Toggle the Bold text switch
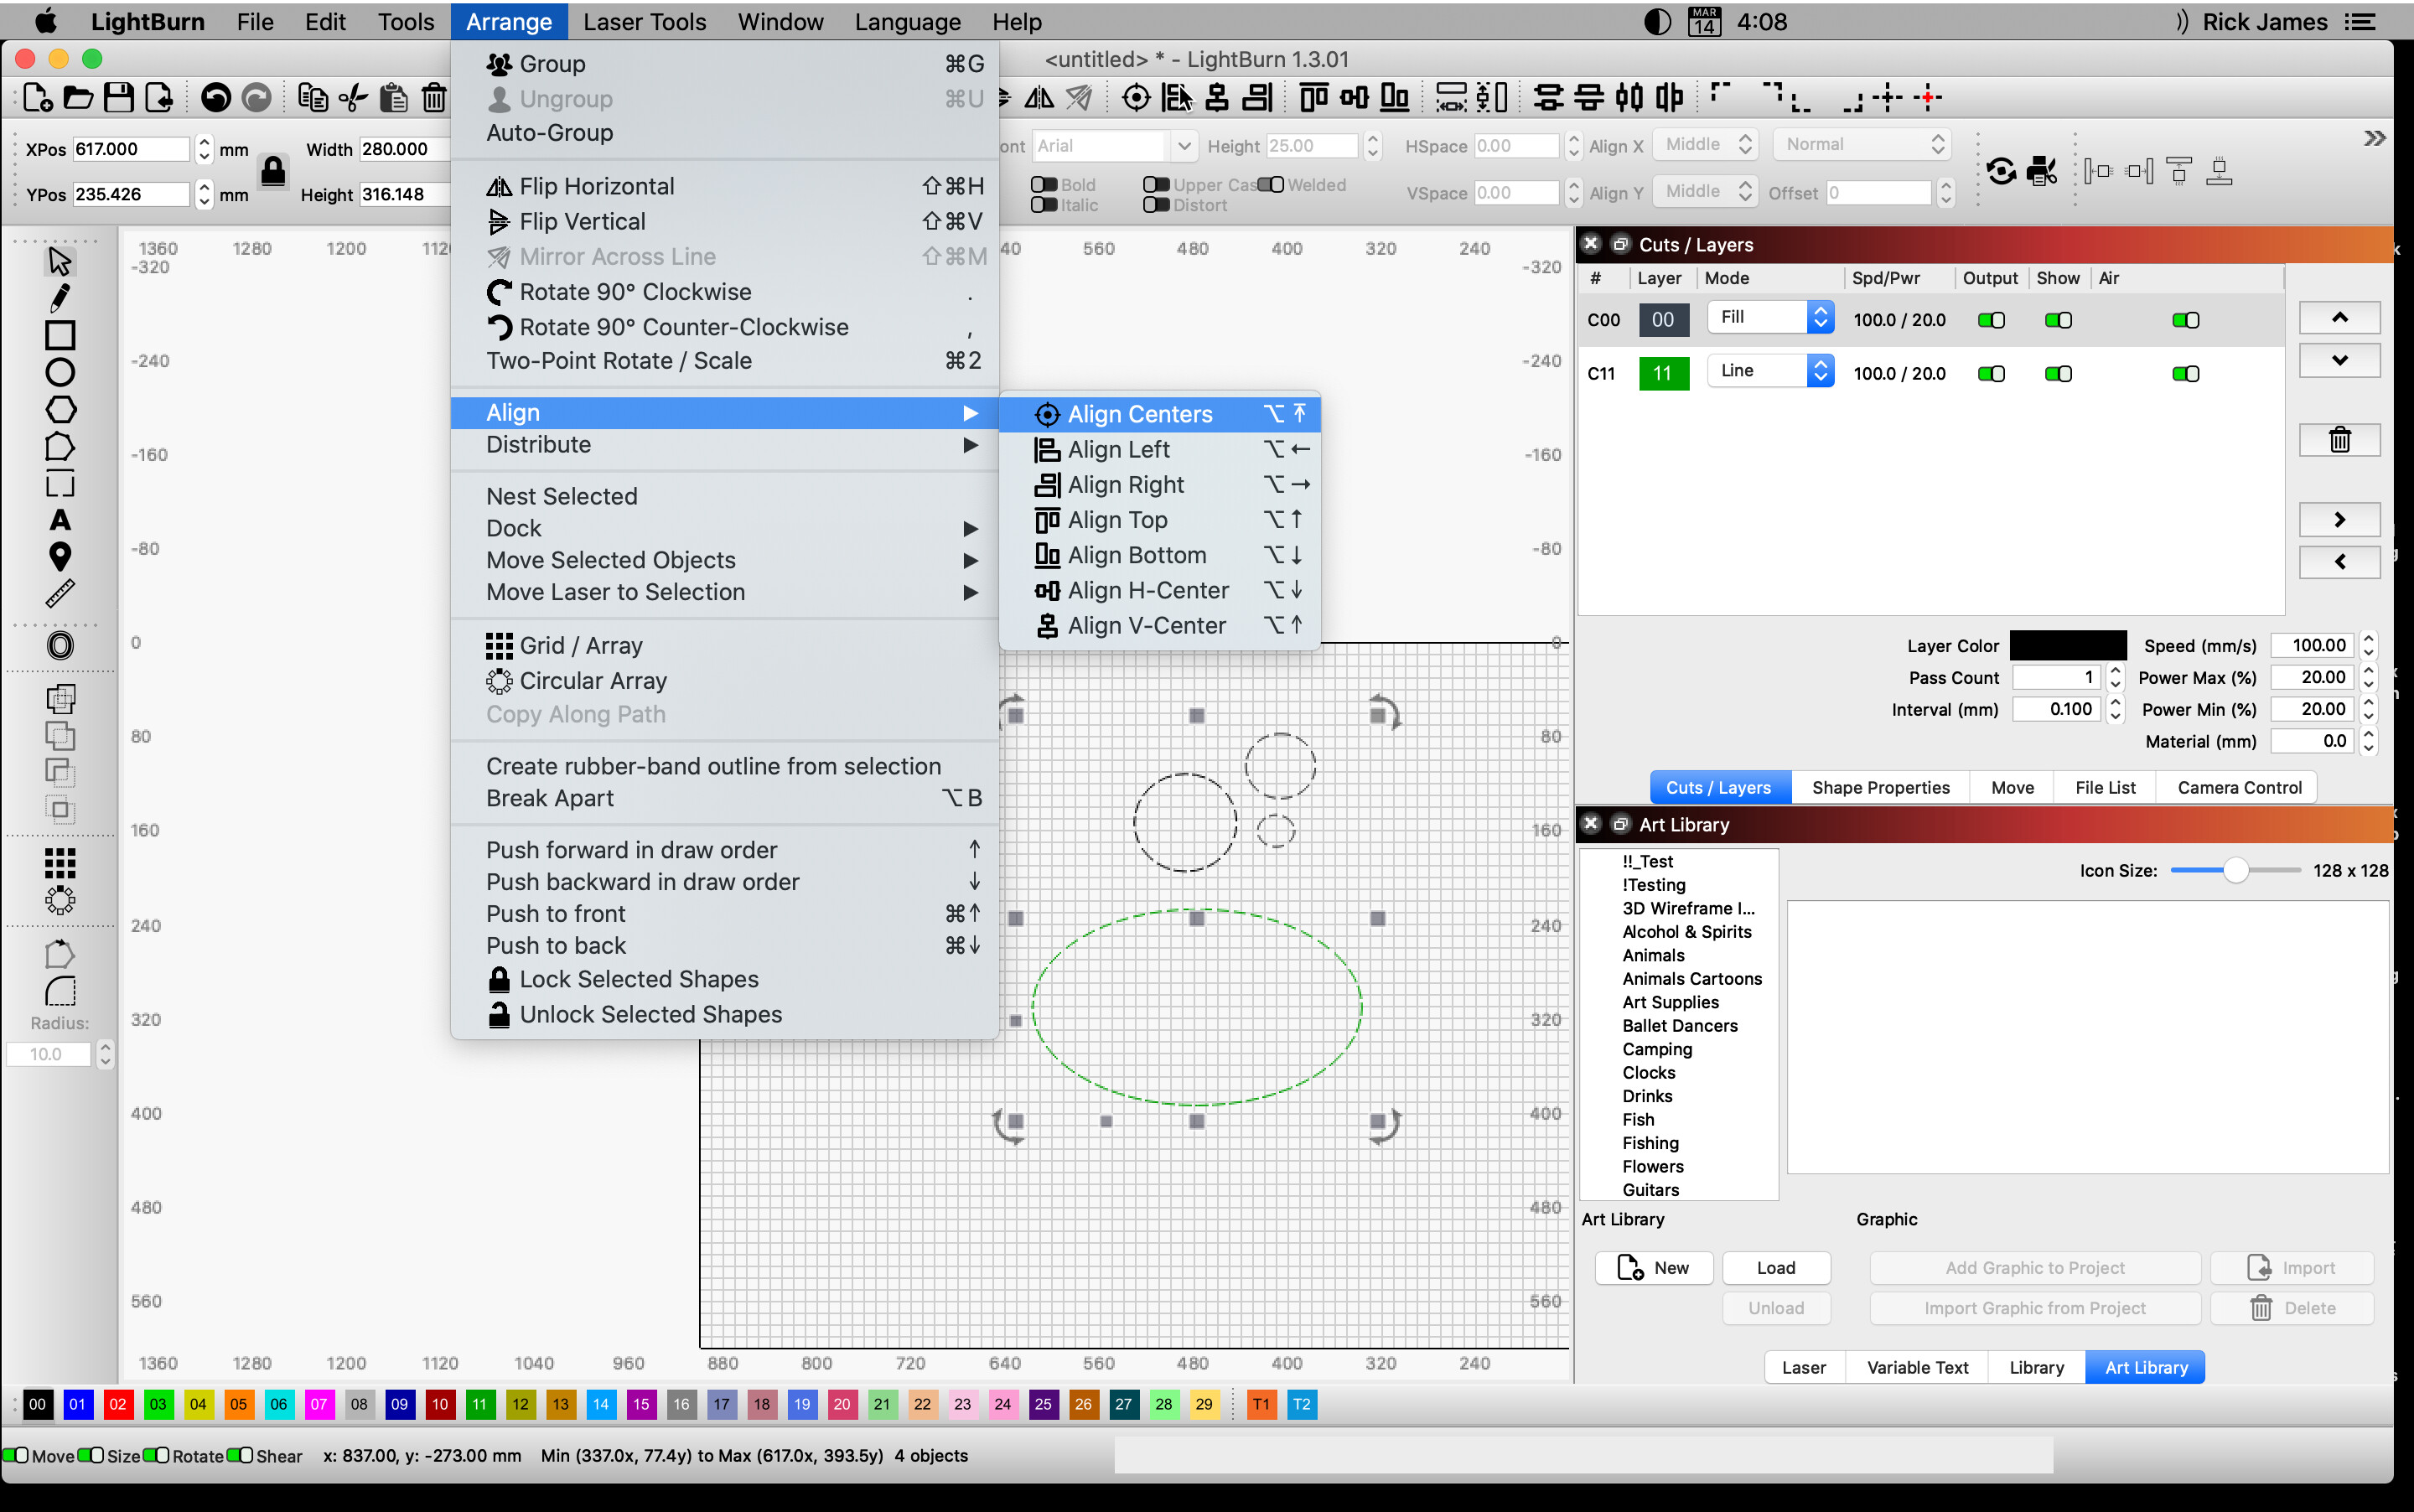Screen dimensions: 2414x1512 tap(1044, 185)
